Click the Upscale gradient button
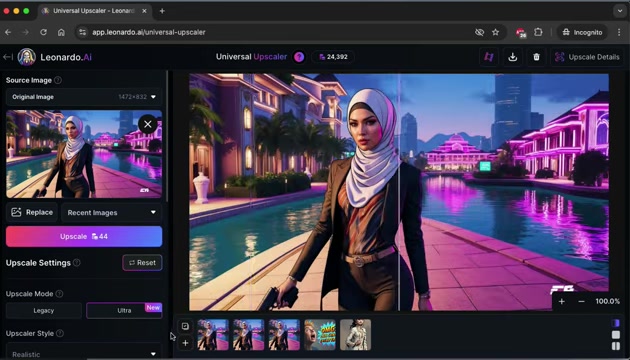 84,236
